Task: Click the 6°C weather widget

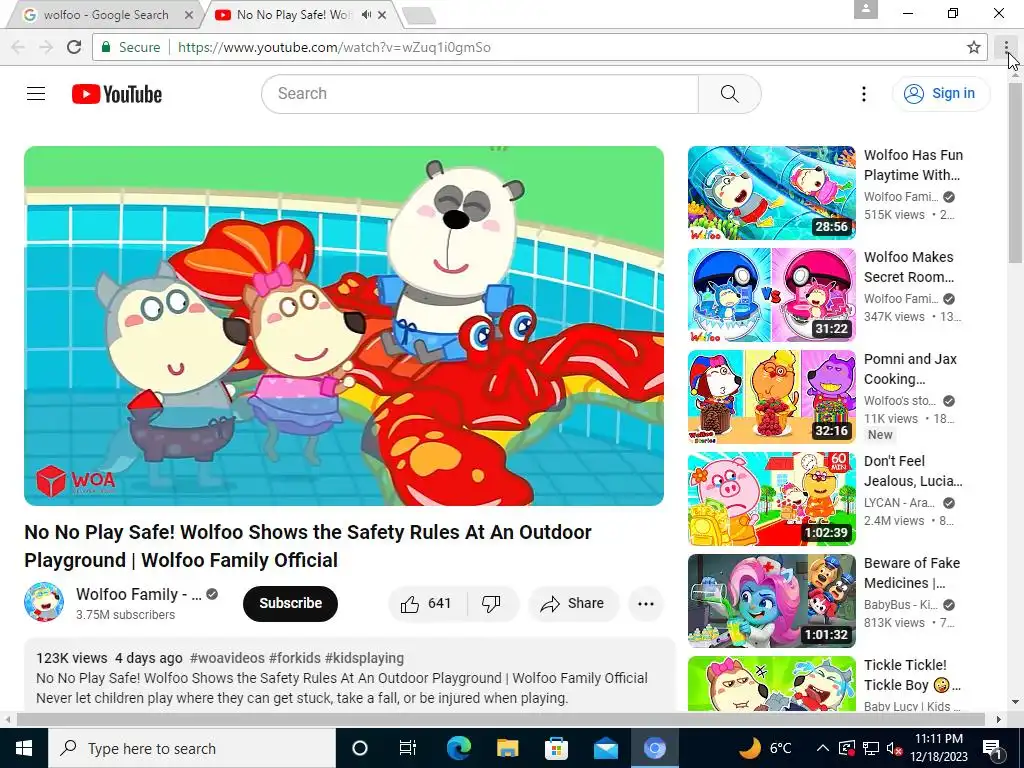Action: [765, 748]
